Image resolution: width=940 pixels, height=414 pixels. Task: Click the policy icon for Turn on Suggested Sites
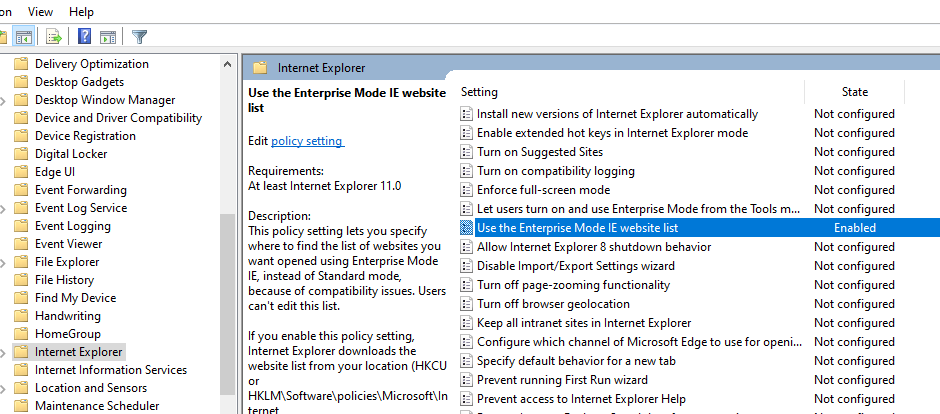click(466, 152)
